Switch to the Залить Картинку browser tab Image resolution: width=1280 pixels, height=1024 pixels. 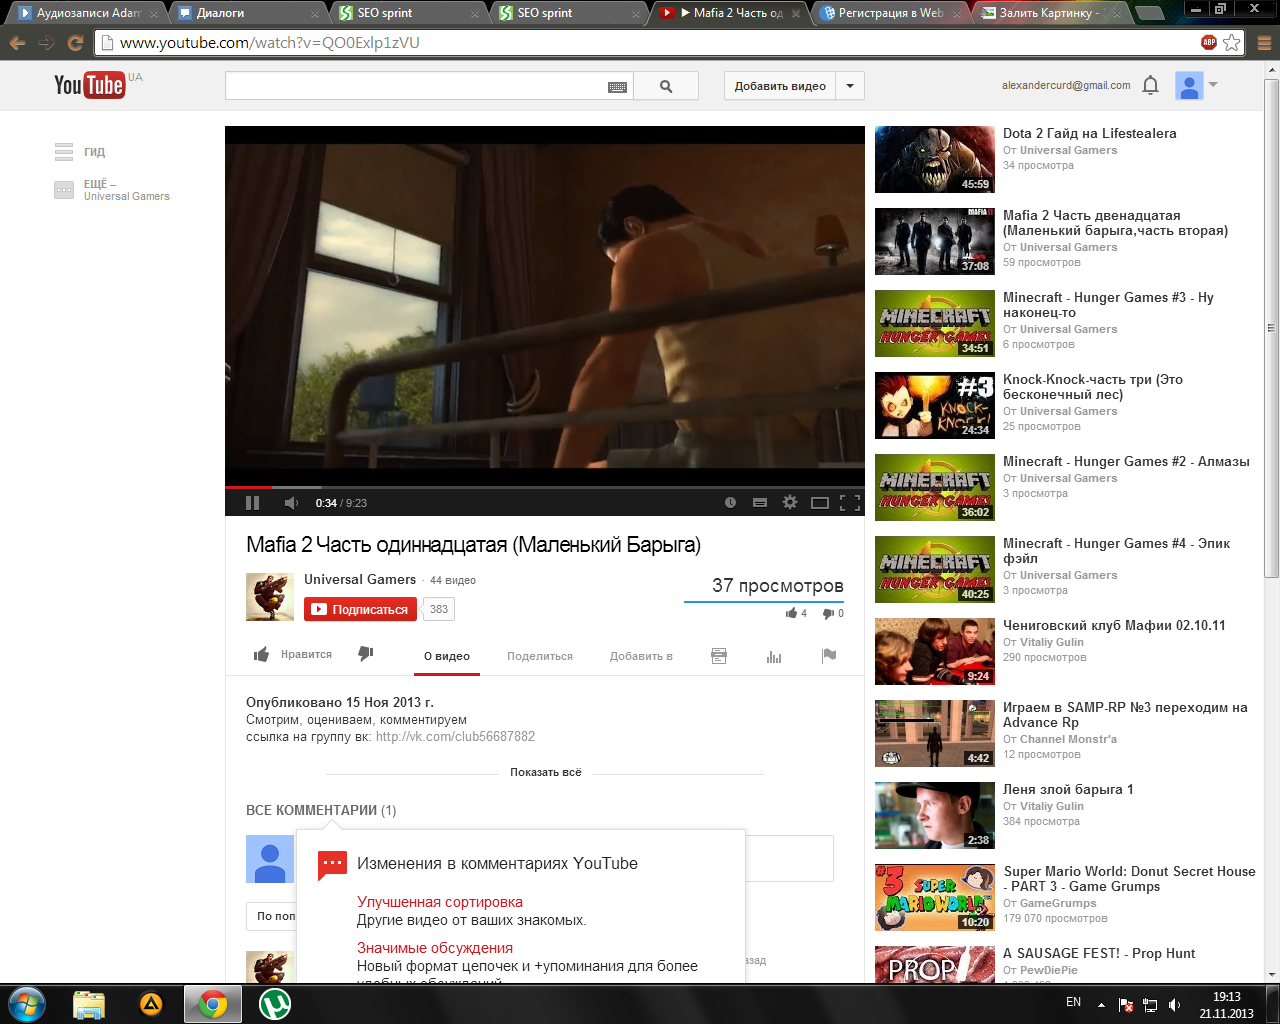pos(1050,13)
